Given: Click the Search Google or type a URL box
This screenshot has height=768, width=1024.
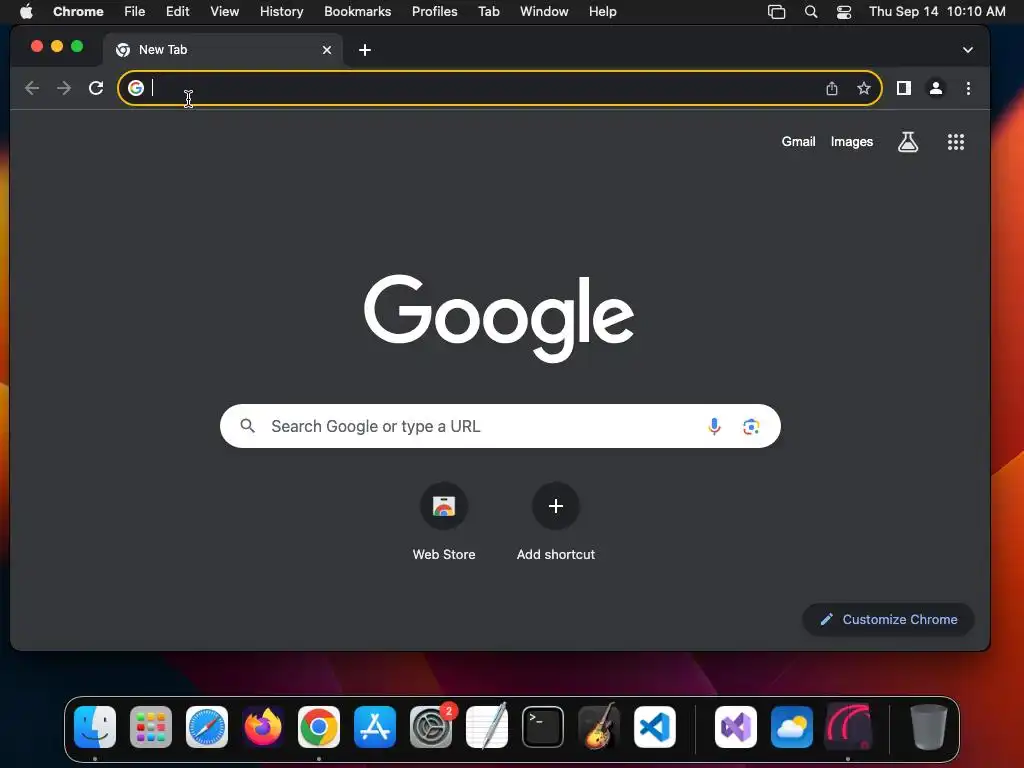Looking at the screenshot, I should (500, 426).
